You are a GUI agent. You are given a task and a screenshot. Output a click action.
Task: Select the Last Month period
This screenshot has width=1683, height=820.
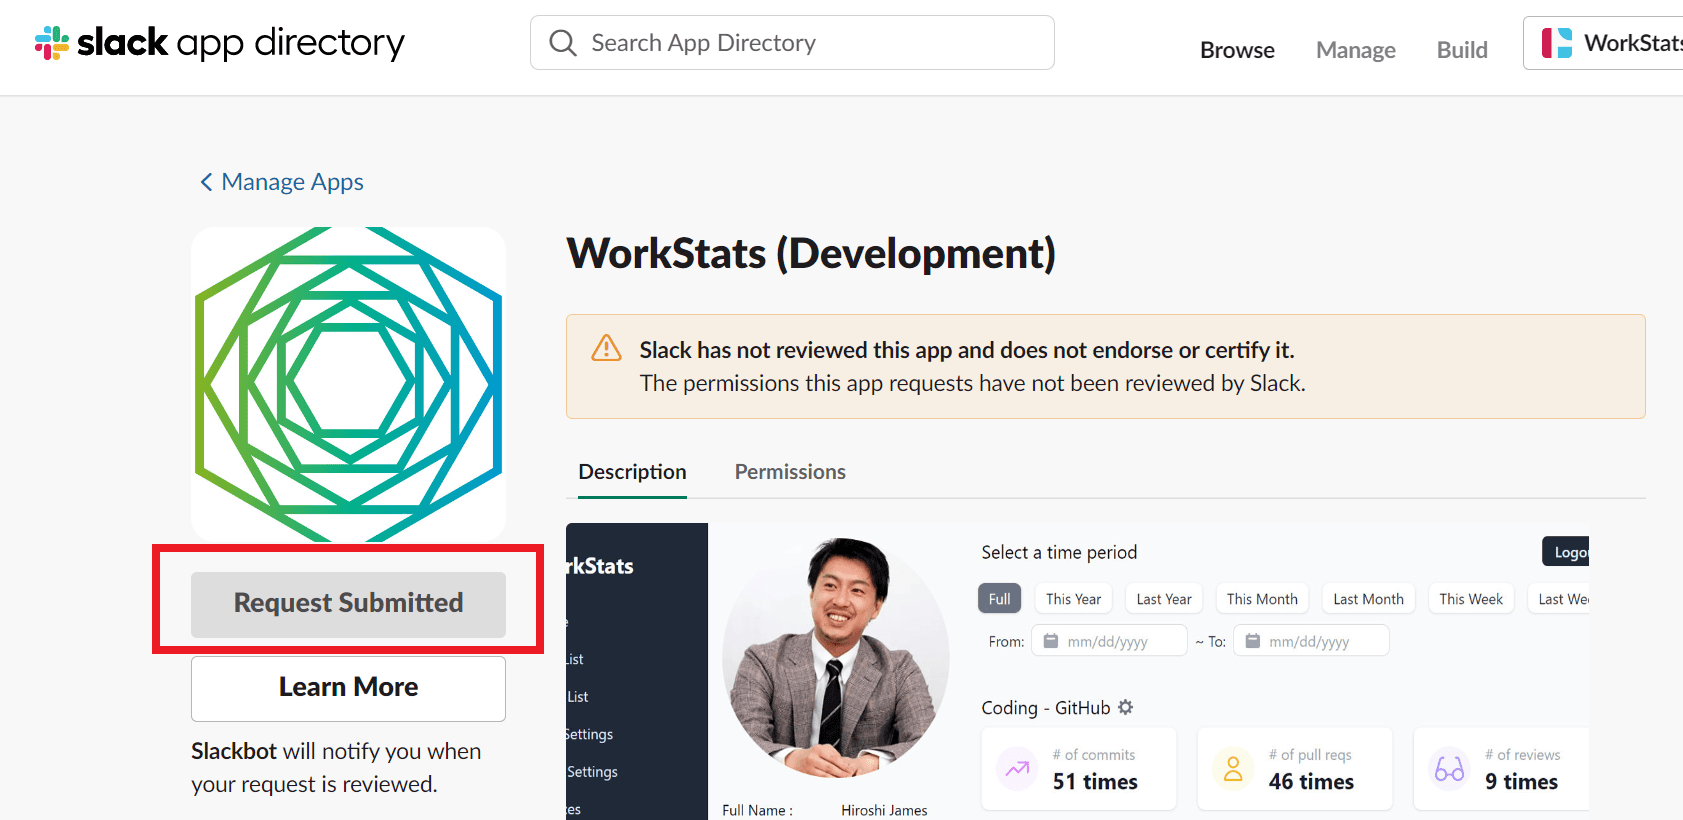1368,598
